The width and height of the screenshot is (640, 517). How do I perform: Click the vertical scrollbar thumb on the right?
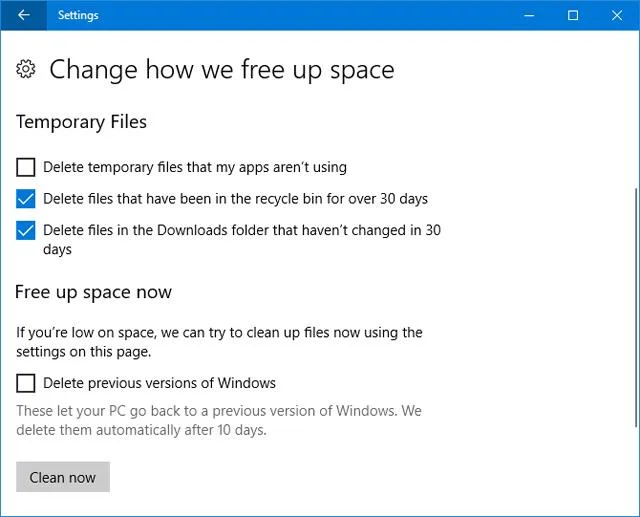click(x=637, y=308)
